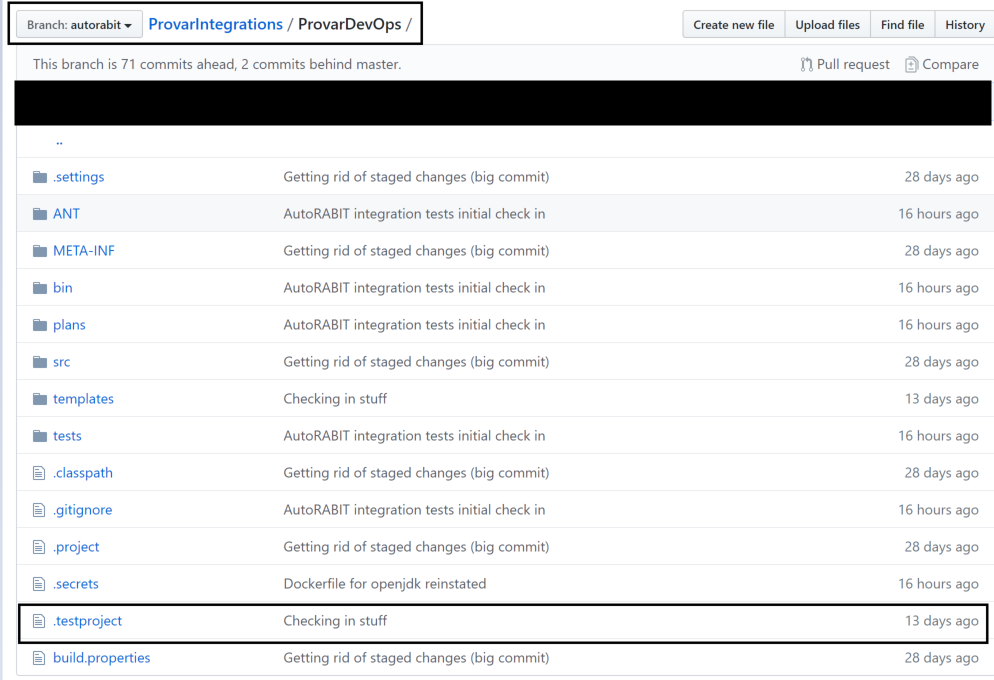Click the 'This branch is 71 commits ahead' text
This screenshot has height=680, width=994.
(217, 65)
